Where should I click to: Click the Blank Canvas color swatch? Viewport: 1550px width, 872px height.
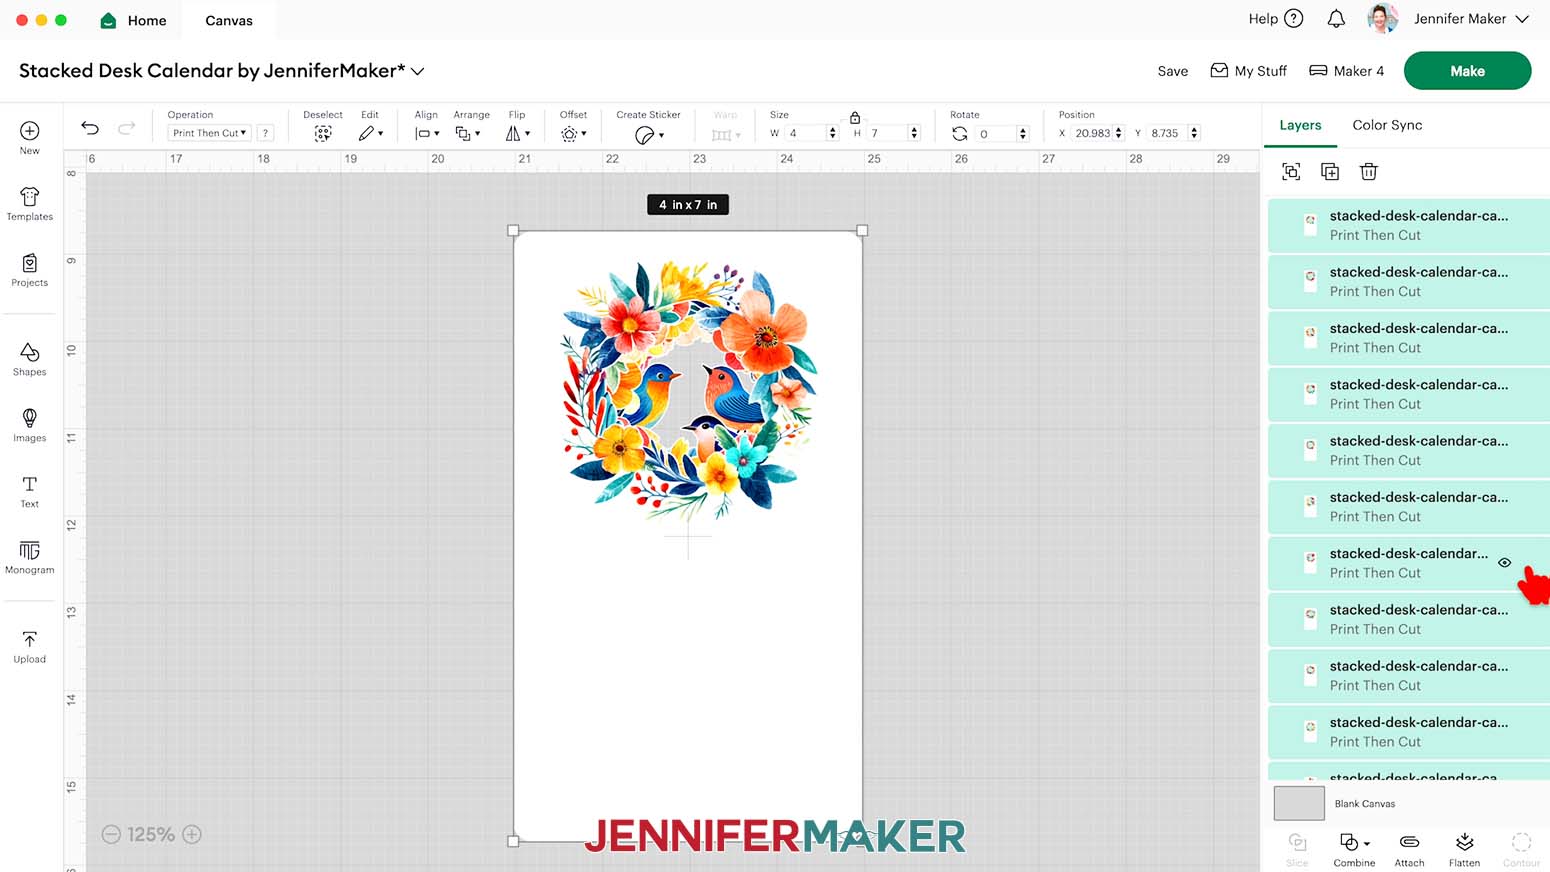point(1299,803)
